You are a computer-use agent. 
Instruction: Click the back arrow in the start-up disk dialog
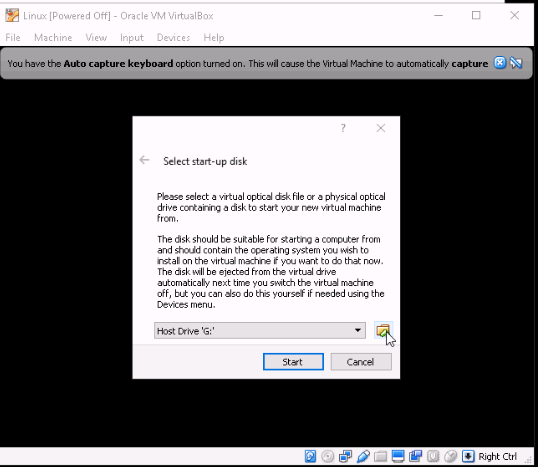(x=144, y=160)
